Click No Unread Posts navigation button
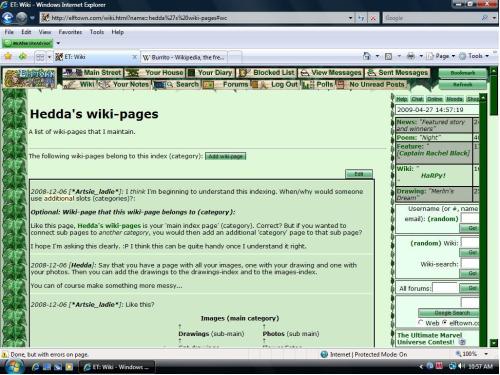Image resolution: width=500 pixels, height=375 pixels. pyautogui.click(x=371, y=84)
